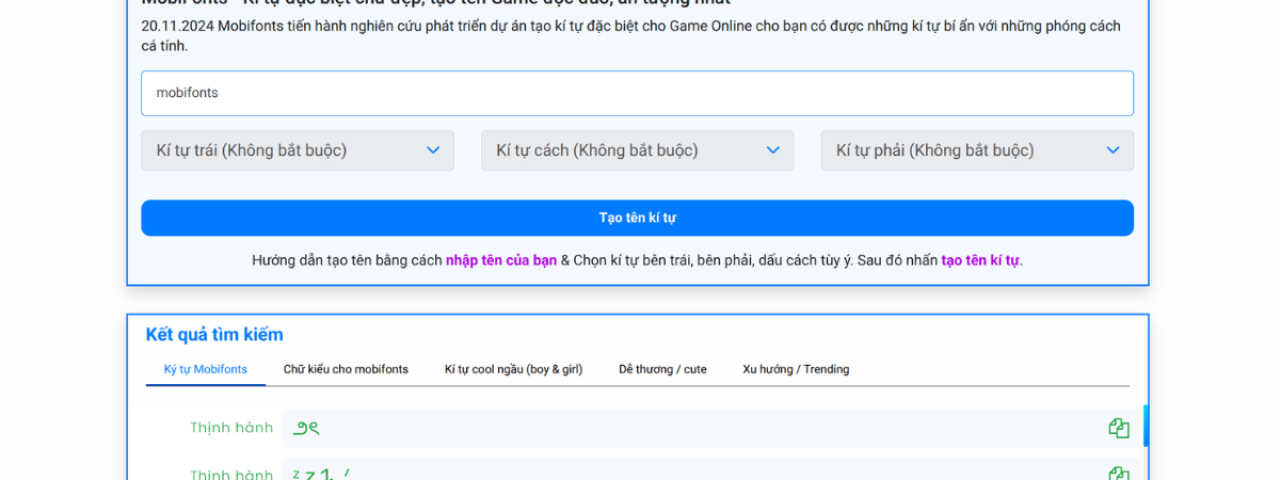Copy the first Thịnh hành result
This screenshot has width=1280, height=480.
click(1118, 428)
